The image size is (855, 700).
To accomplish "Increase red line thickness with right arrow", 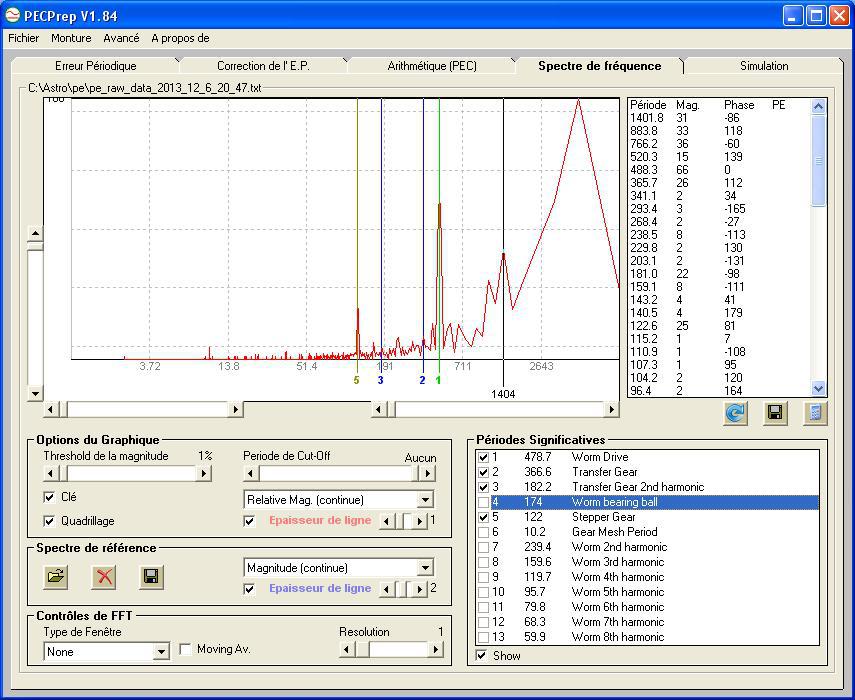I will point(419,521).
